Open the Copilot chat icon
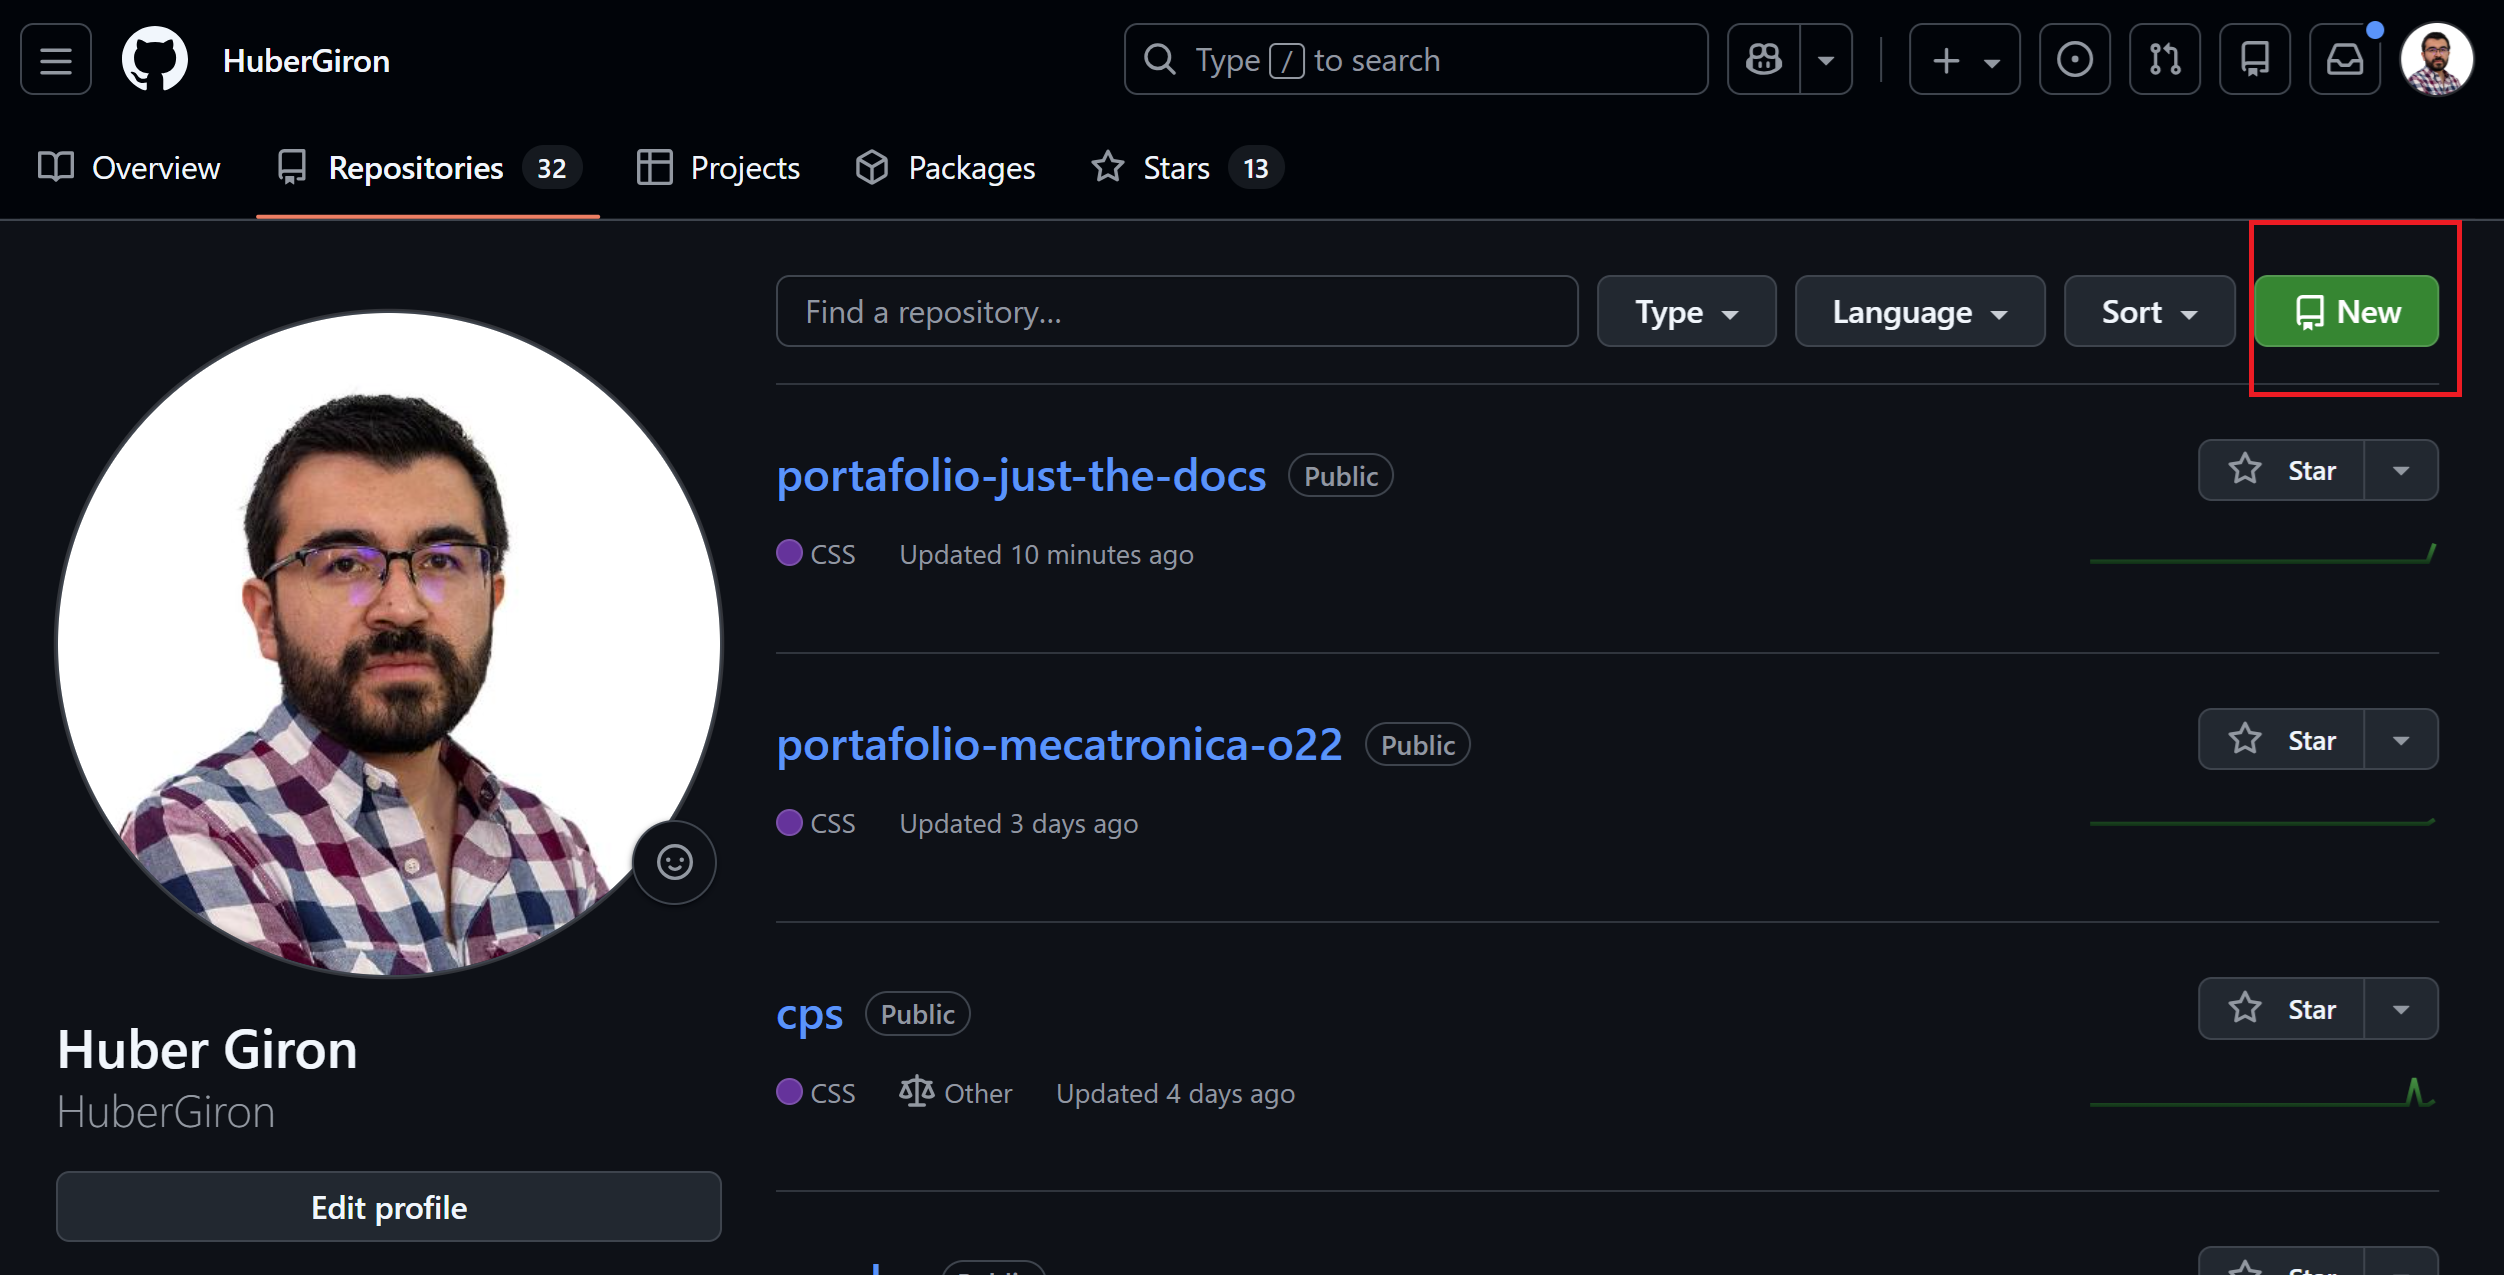This screenshot has width=2504, height=1275. coord(1763,59)
